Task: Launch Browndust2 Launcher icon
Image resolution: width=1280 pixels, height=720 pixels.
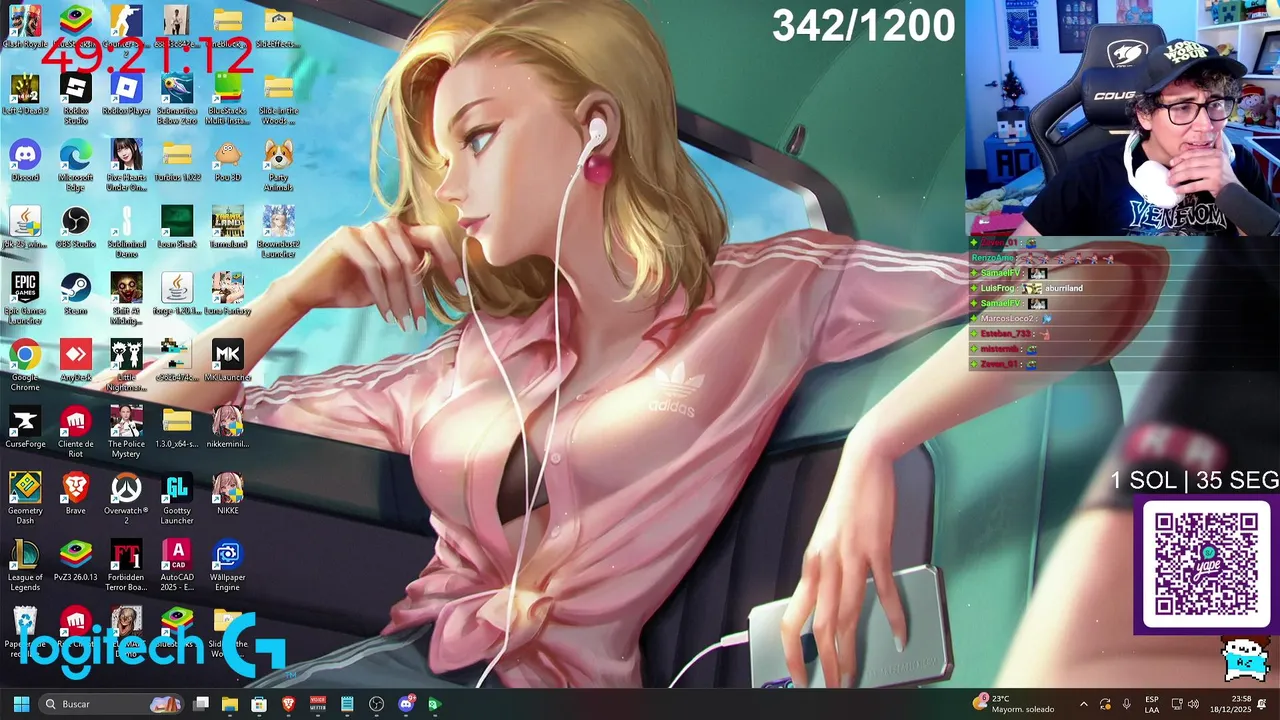Action: pyautogui.click(x=278, y=232)
